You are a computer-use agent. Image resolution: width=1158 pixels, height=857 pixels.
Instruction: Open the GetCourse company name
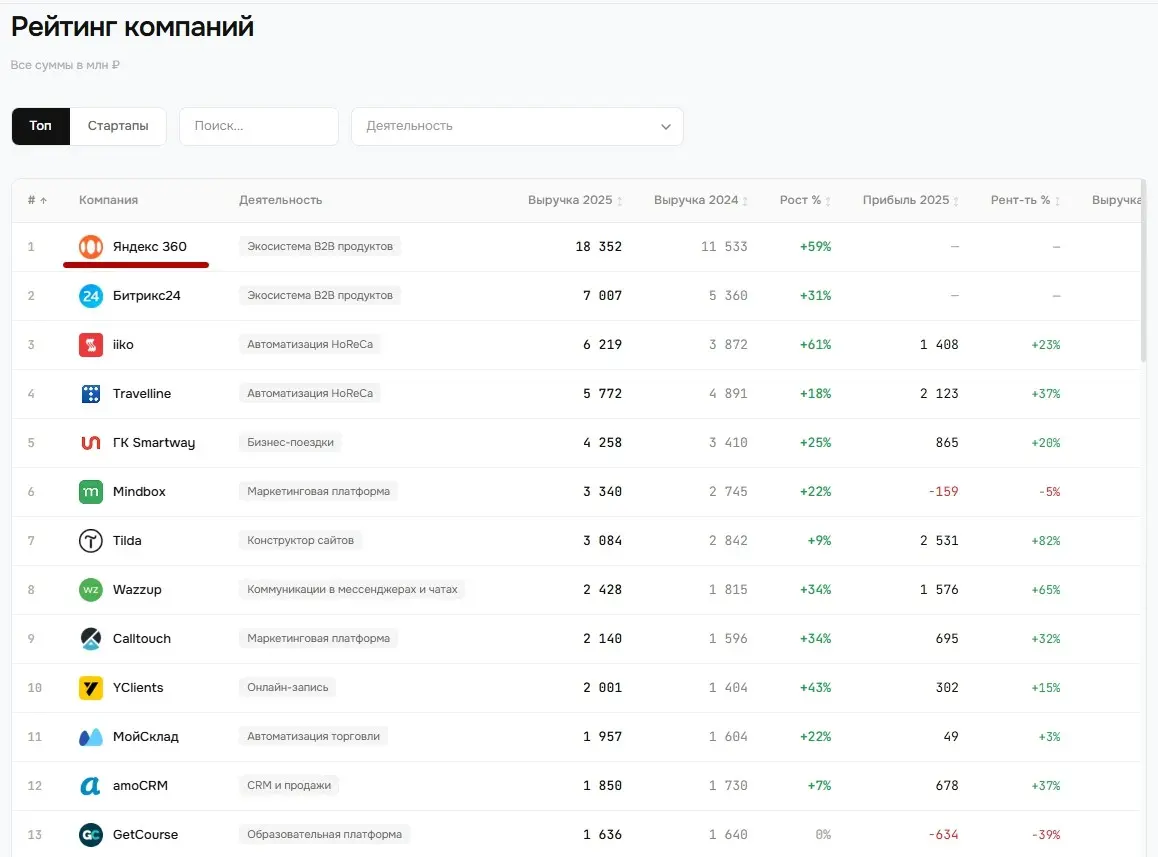[145, 835]
